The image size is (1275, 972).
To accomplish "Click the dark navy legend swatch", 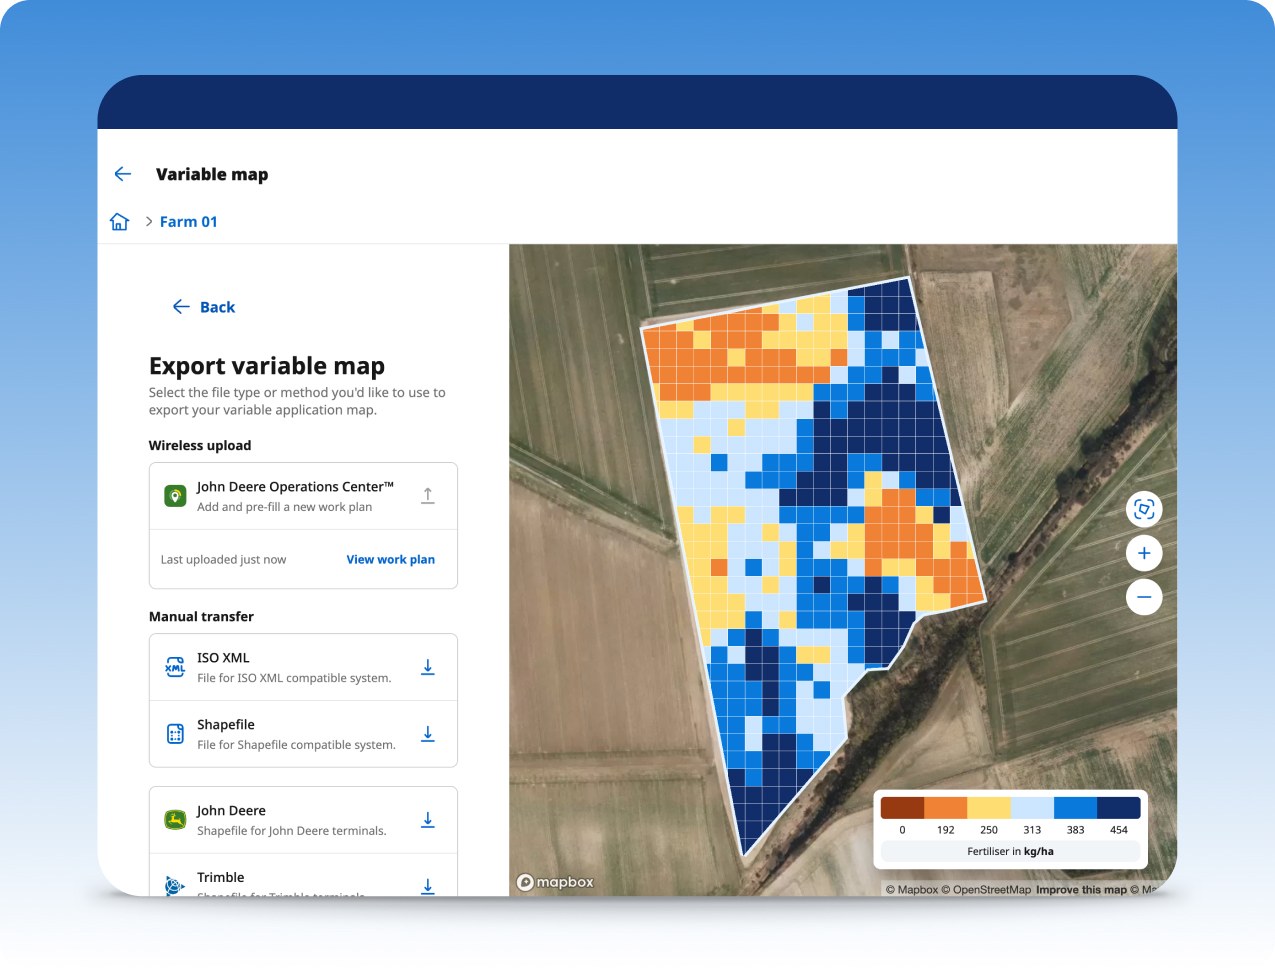I will pos(1119,808).
